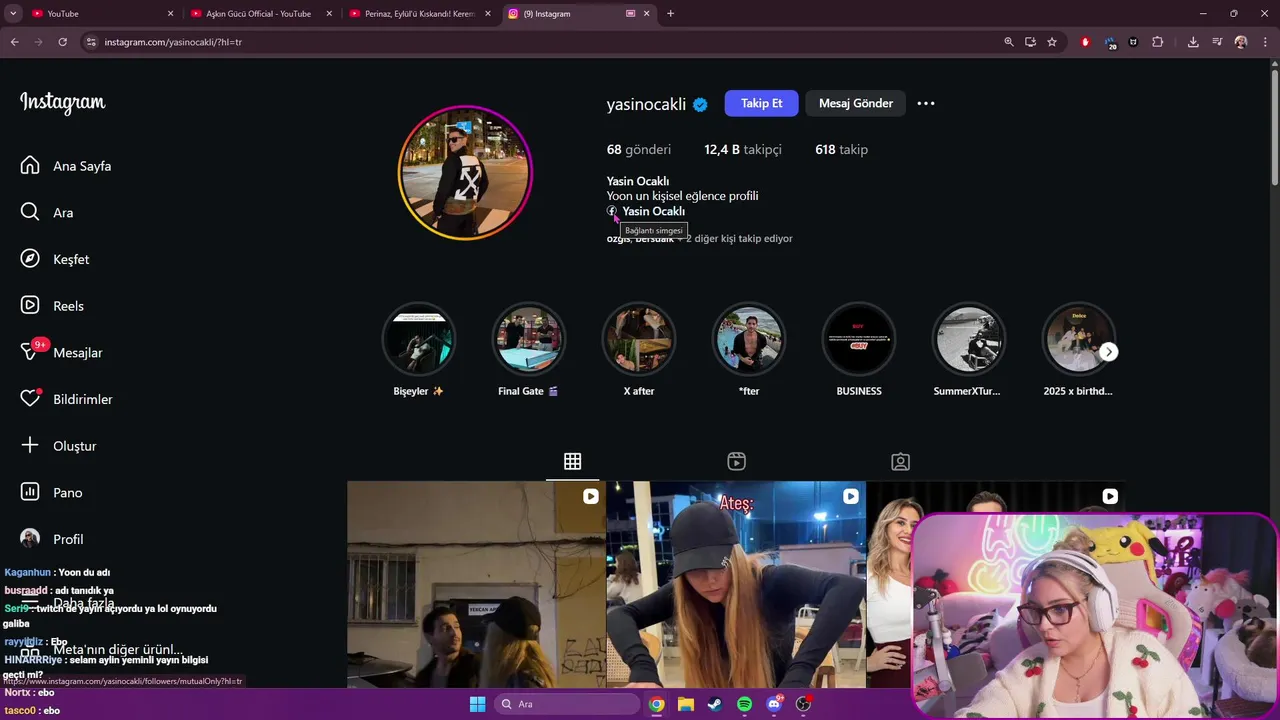Image resolution: width=1280 pixels, height=720 pixels.
Task: Switch to the Perinaz, Eylül'ü Kıskandı tab
Action: (x=417, y=14)
